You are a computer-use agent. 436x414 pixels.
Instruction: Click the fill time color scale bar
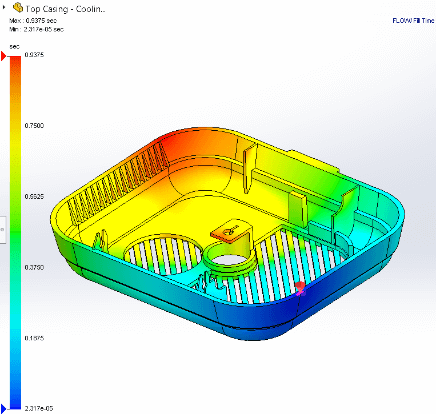click(15, 233)
